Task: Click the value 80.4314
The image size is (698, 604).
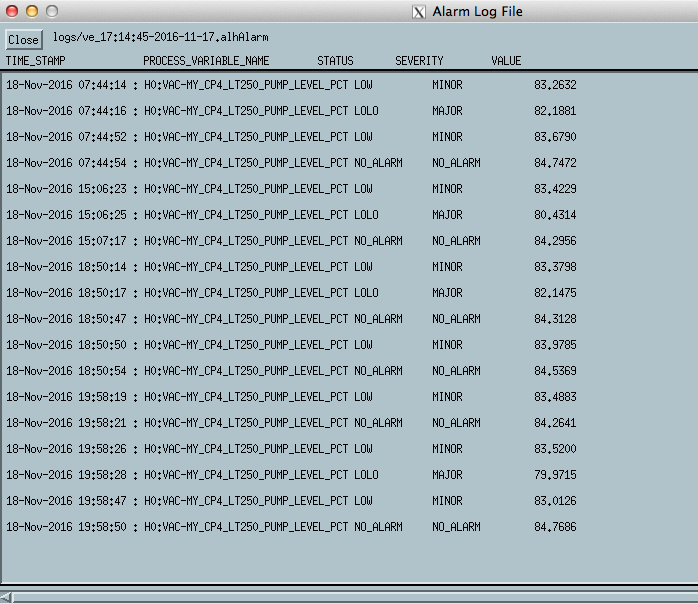Action: [555, 215]
